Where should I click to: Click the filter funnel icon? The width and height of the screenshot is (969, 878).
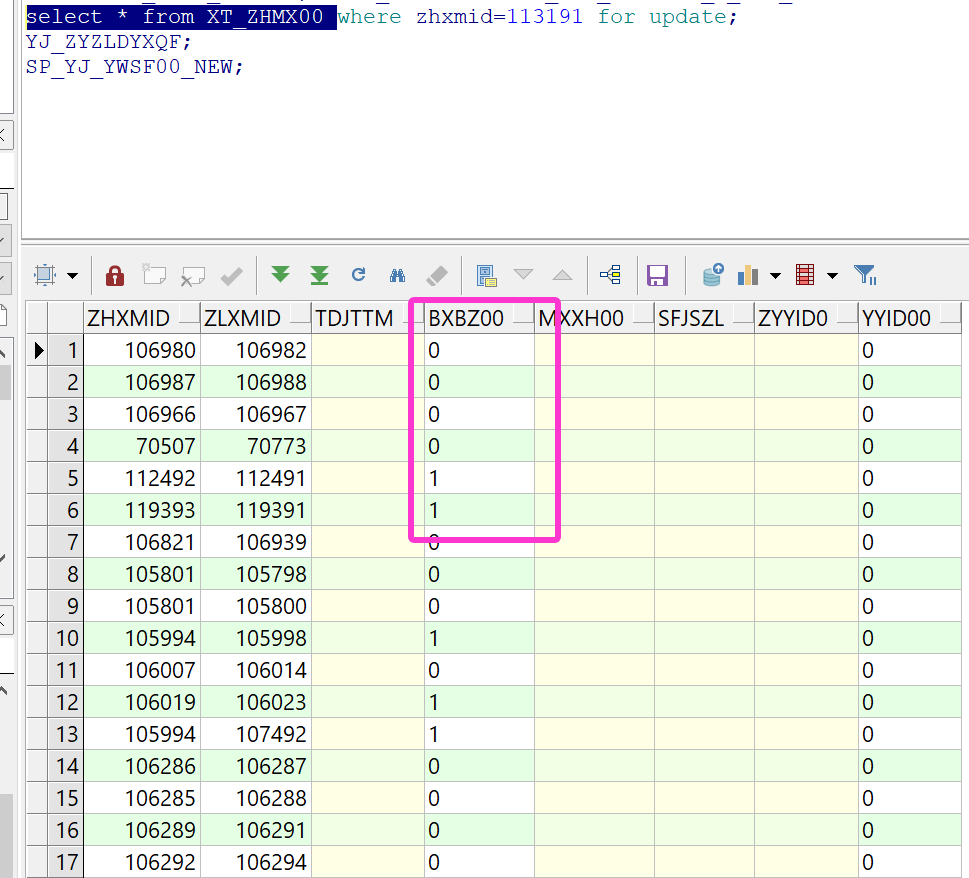click(x=865, y=275)
